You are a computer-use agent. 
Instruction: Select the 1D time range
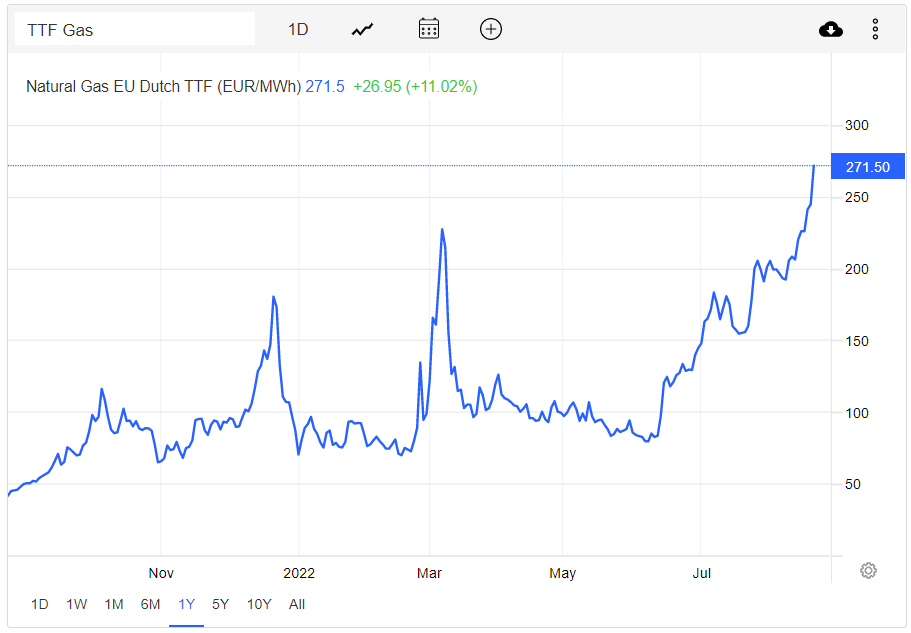click(x=40, y=604)
